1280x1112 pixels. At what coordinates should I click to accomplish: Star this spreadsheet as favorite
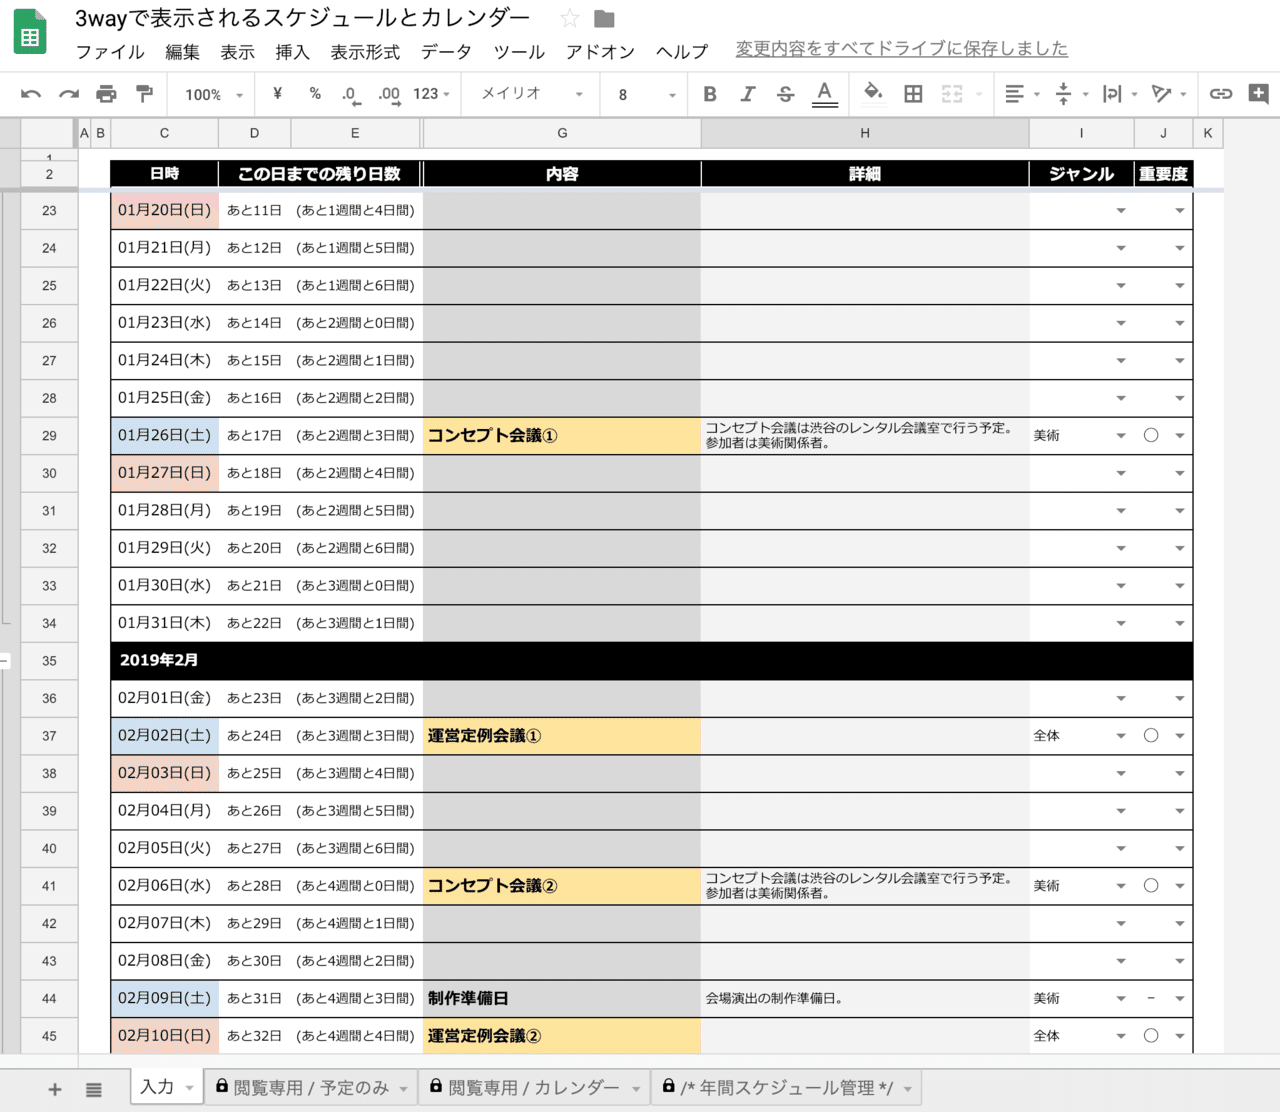coord(569,17)
